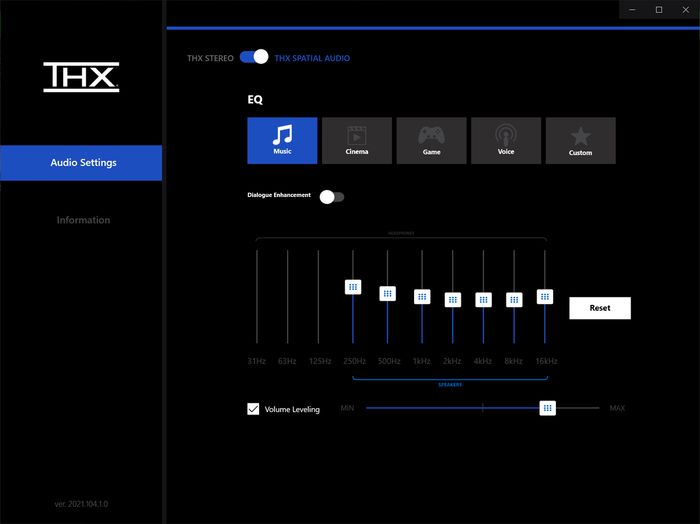Toggle THX Stereo / Spatial Audio switch
Viewport: 700px width, 524px height.
tap(254, 57)
